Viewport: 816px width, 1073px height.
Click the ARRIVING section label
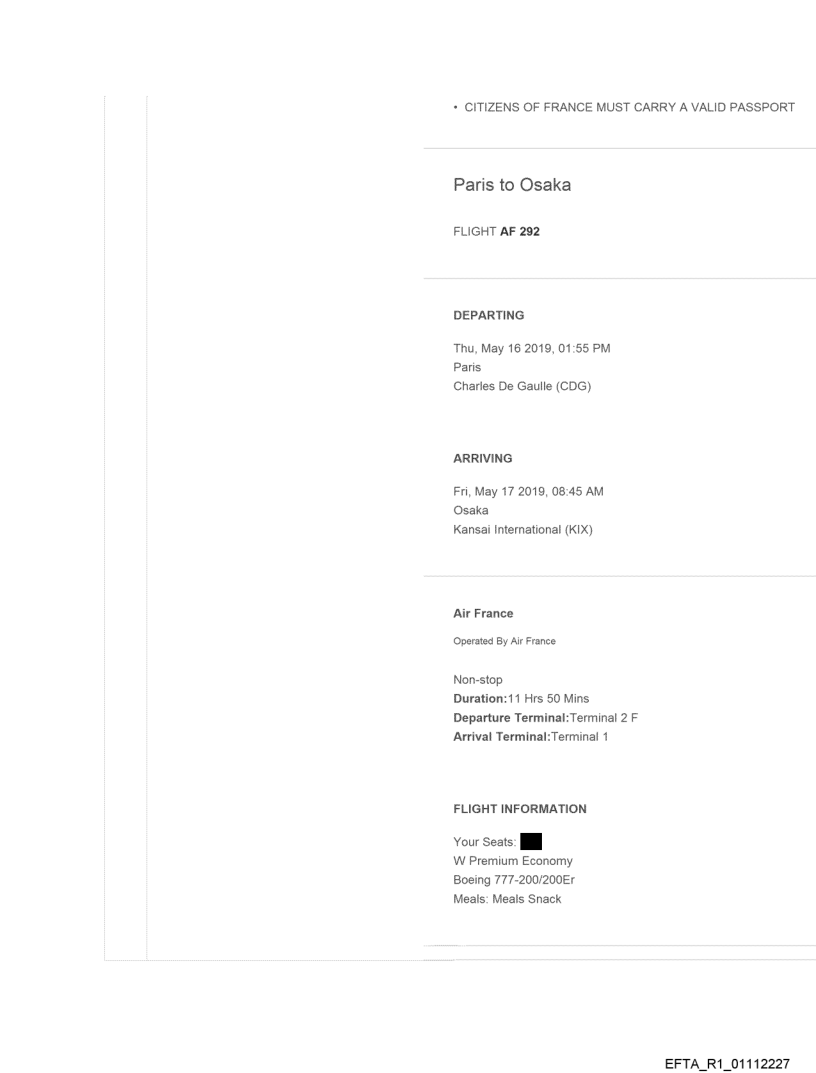pyautogui.click(x=483, y=458)
